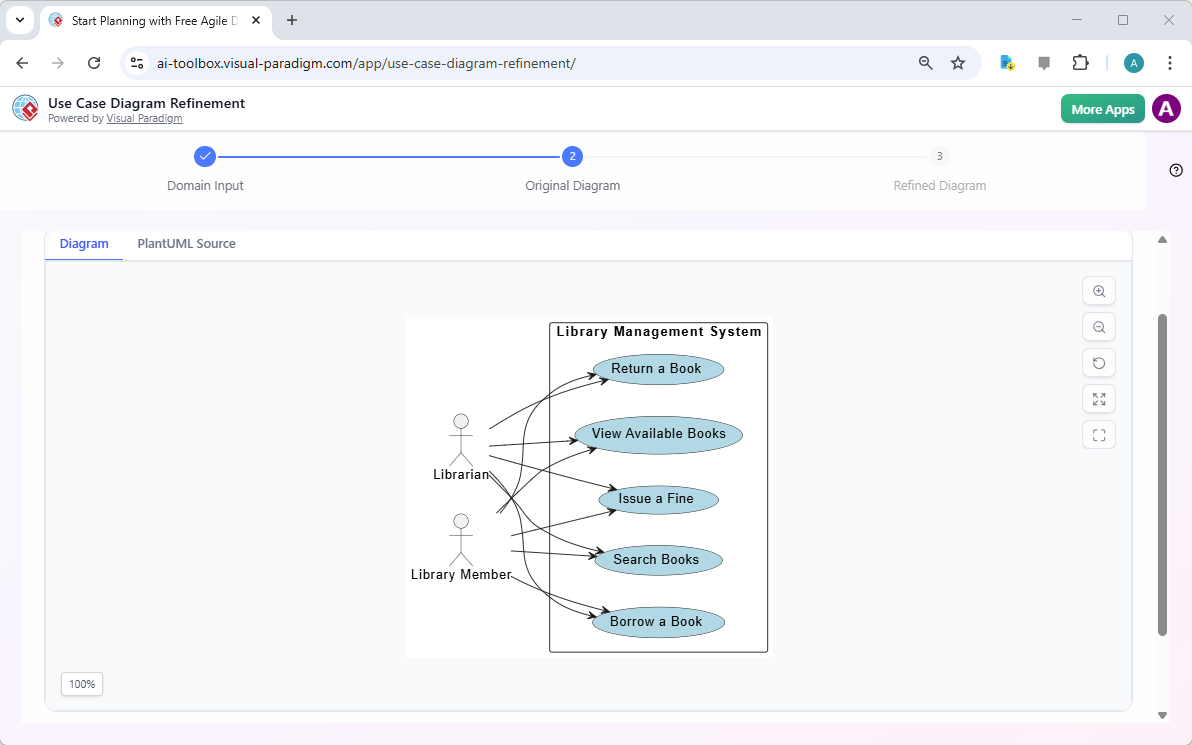The height and width of the screenshot is (745, 1192).
Task: Select the Diagram tab
Action: coord(84,243)
